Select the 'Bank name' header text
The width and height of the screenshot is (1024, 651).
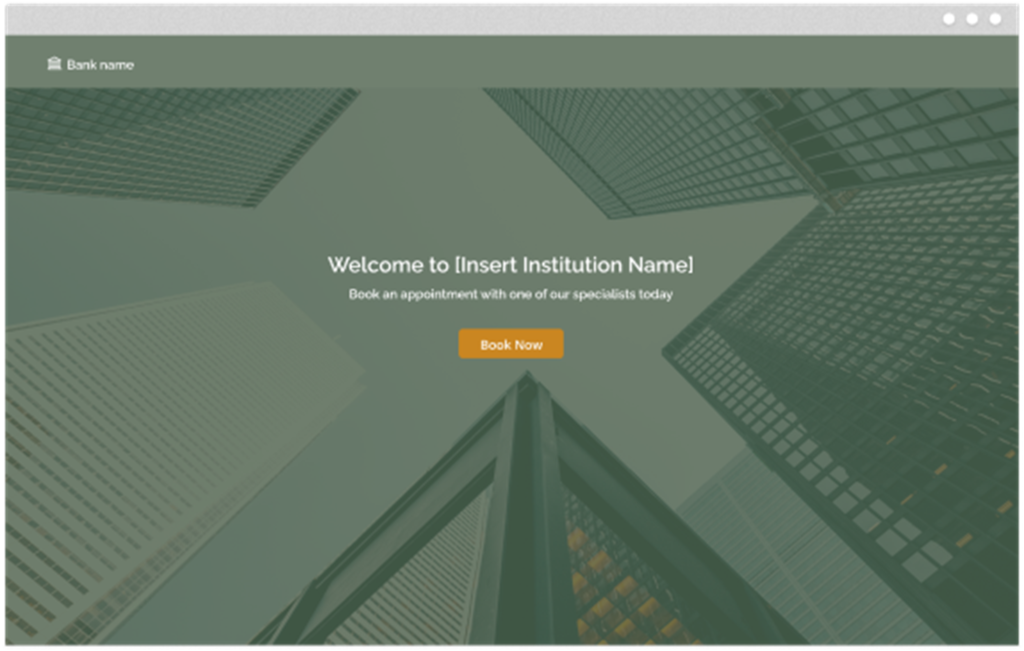pyautogui.click(x=100, y=65)
